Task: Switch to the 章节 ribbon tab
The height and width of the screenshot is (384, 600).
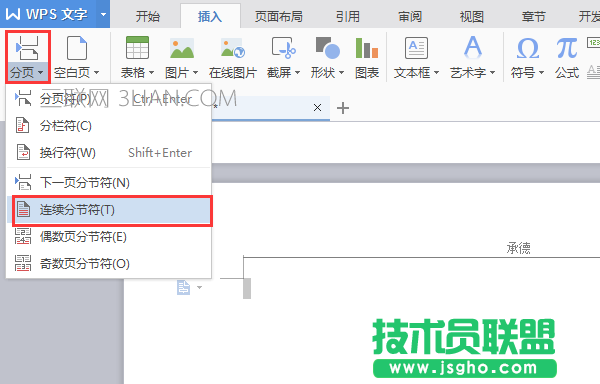Action: pyautogui.click(x=533, y=16)
